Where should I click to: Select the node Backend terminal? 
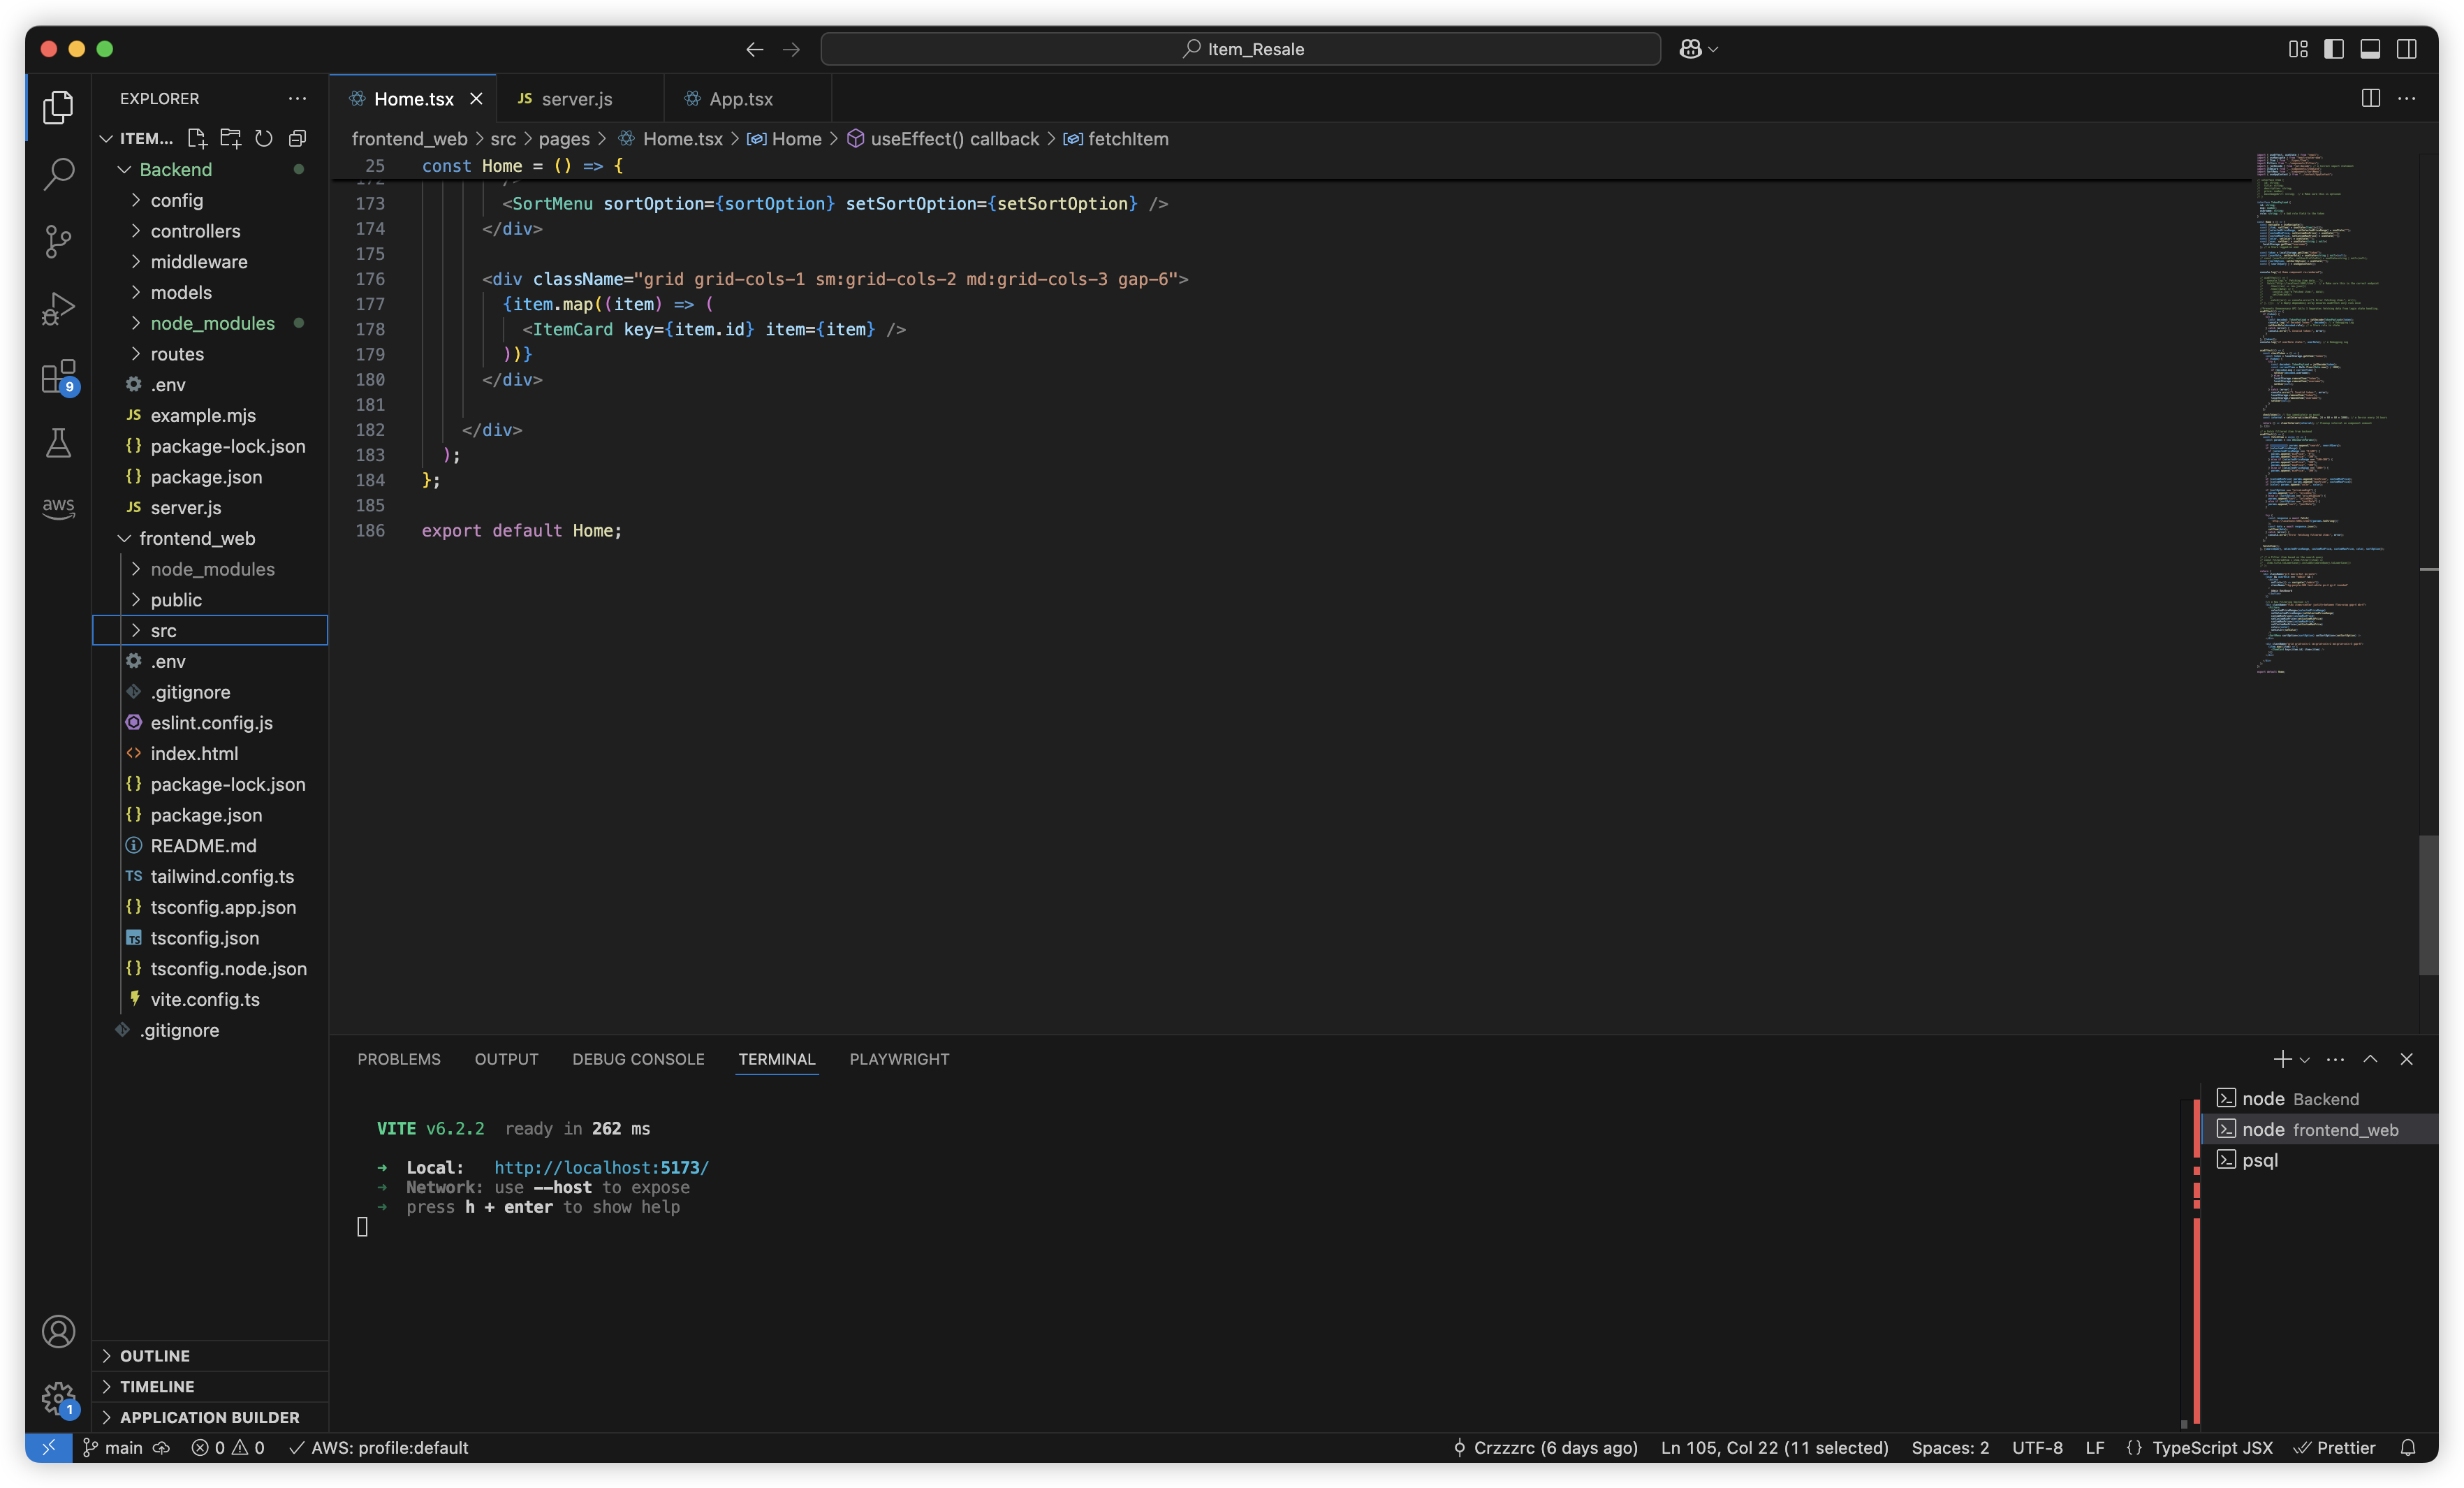2320,1098
